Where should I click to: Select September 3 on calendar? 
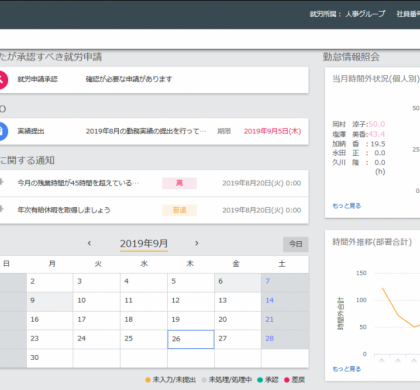click(97, 283)
